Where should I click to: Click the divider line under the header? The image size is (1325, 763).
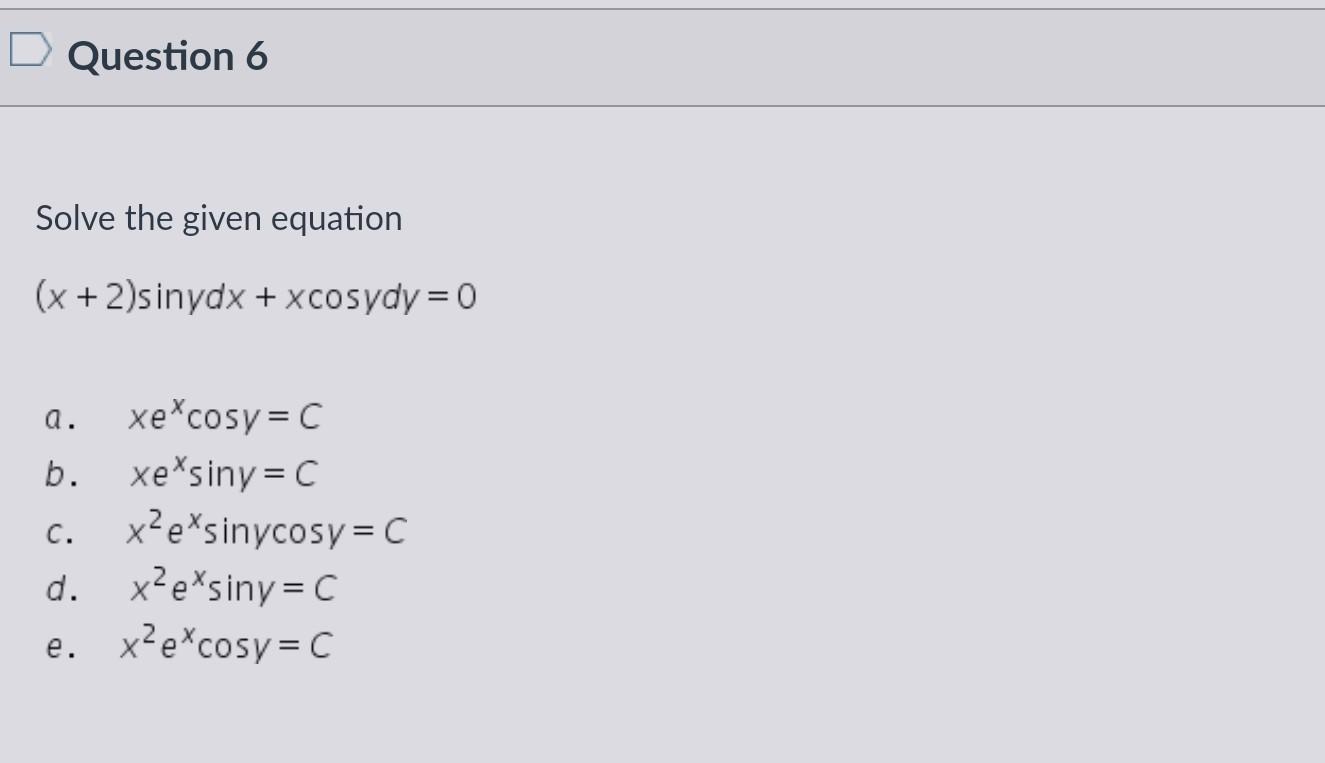click(660, 105)
